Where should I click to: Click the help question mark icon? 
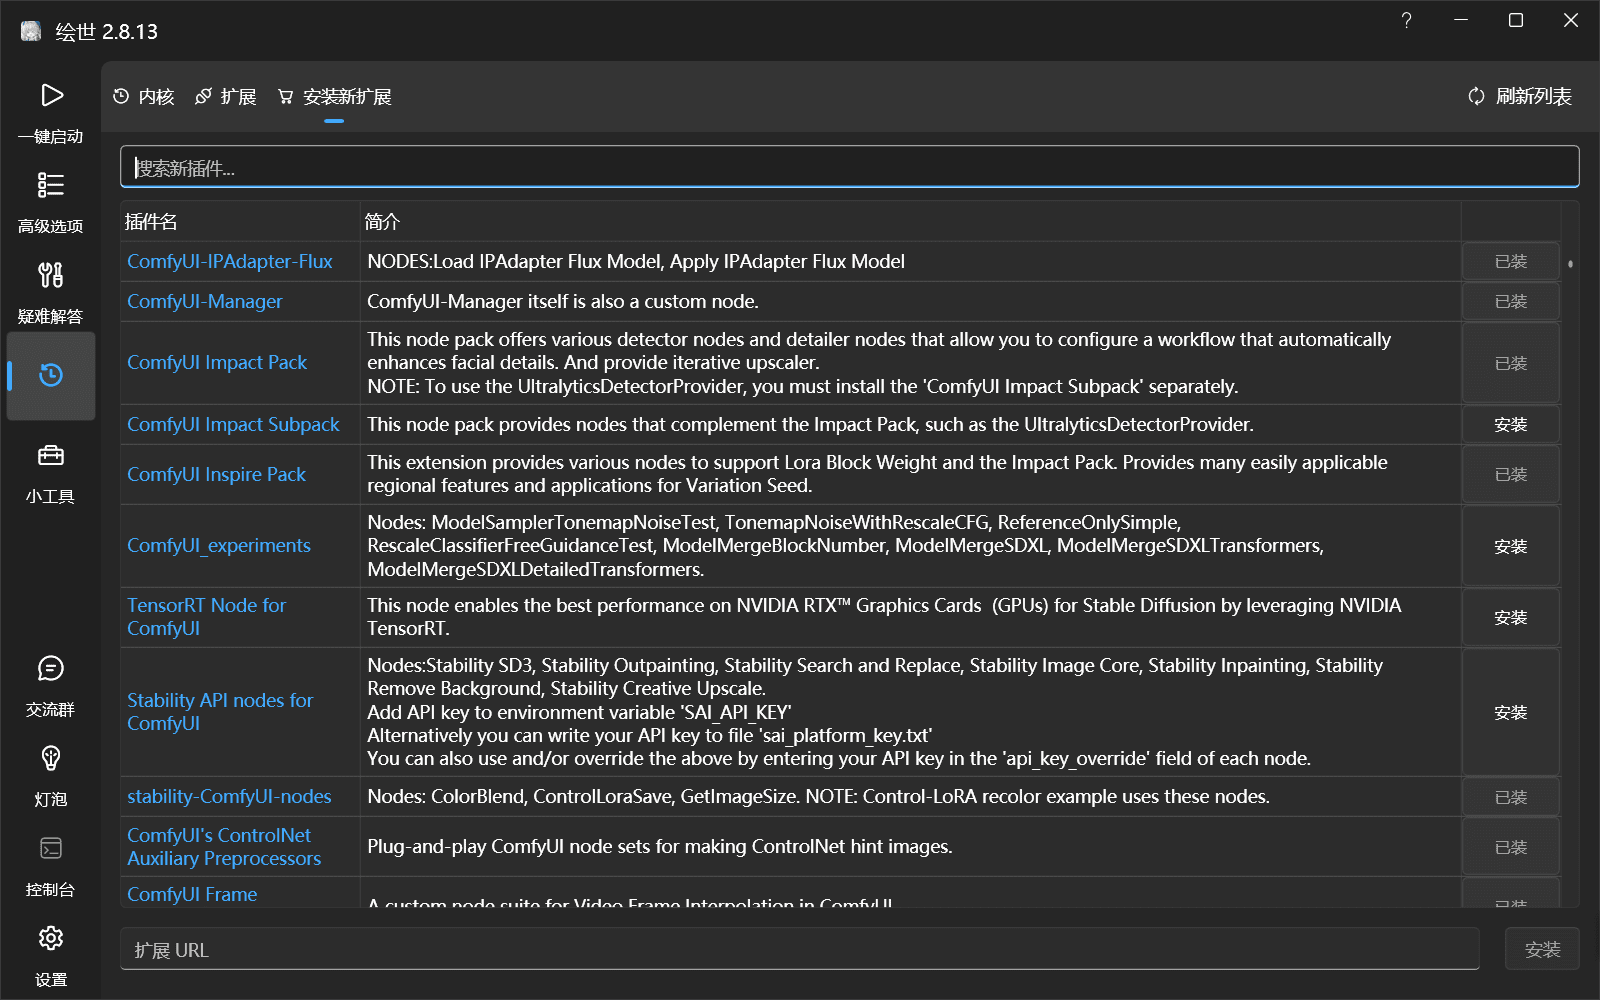click(x=1406, y=21)
